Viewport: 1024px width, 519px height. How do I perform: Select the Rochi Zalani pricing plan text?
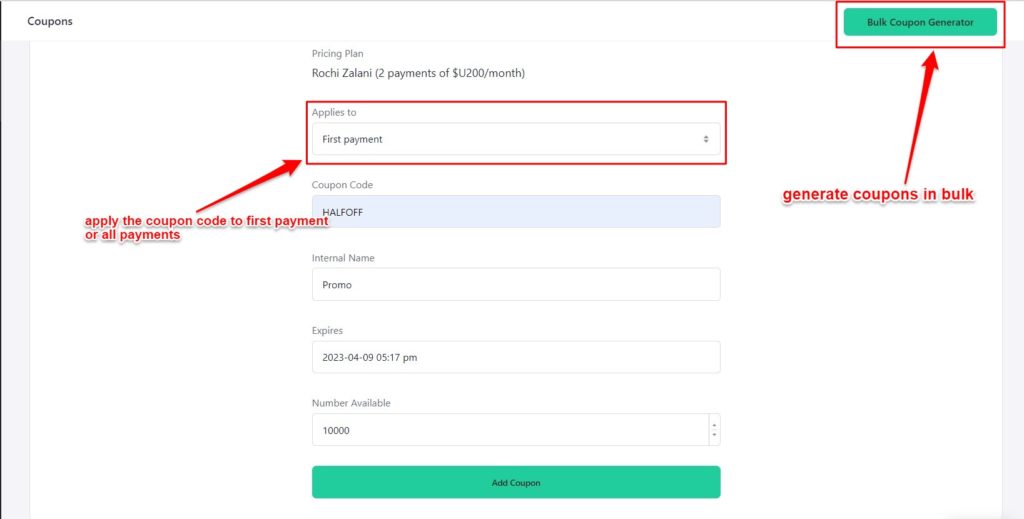(418, 73)
